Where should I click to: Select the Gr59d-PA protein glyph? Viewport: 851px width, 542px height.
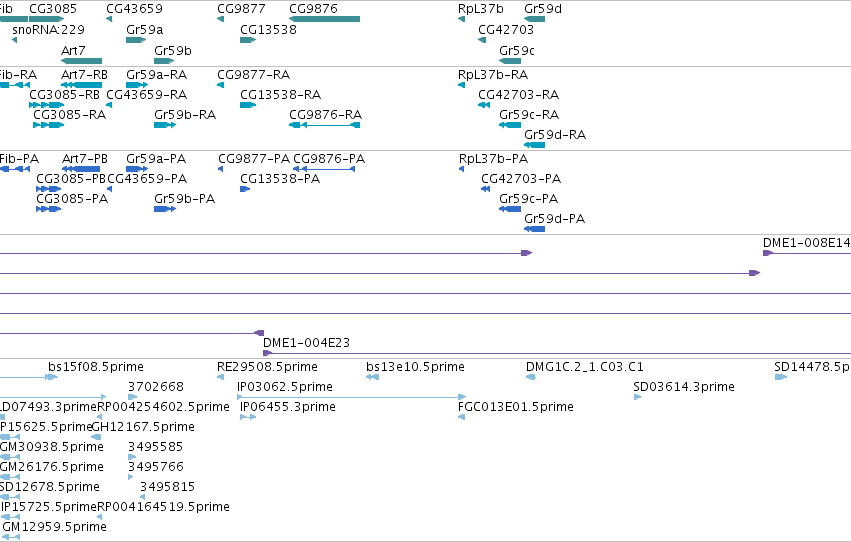[x=535, y=229]
